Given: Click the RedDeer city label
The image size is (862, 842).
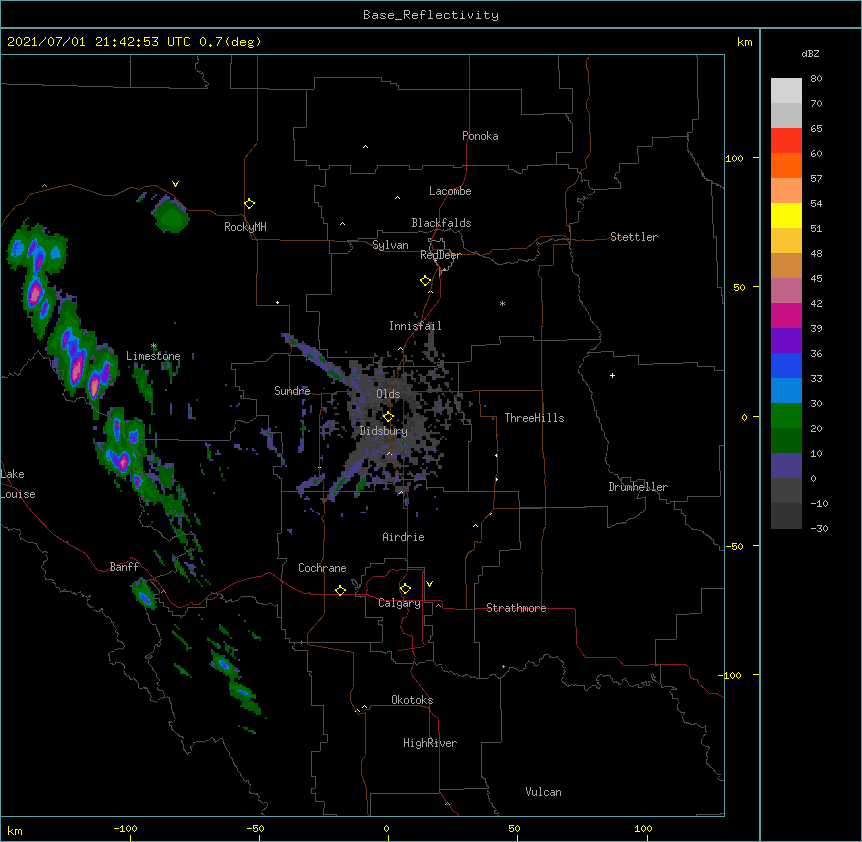Looking at the screenshot, I should (x=440, y=255).
